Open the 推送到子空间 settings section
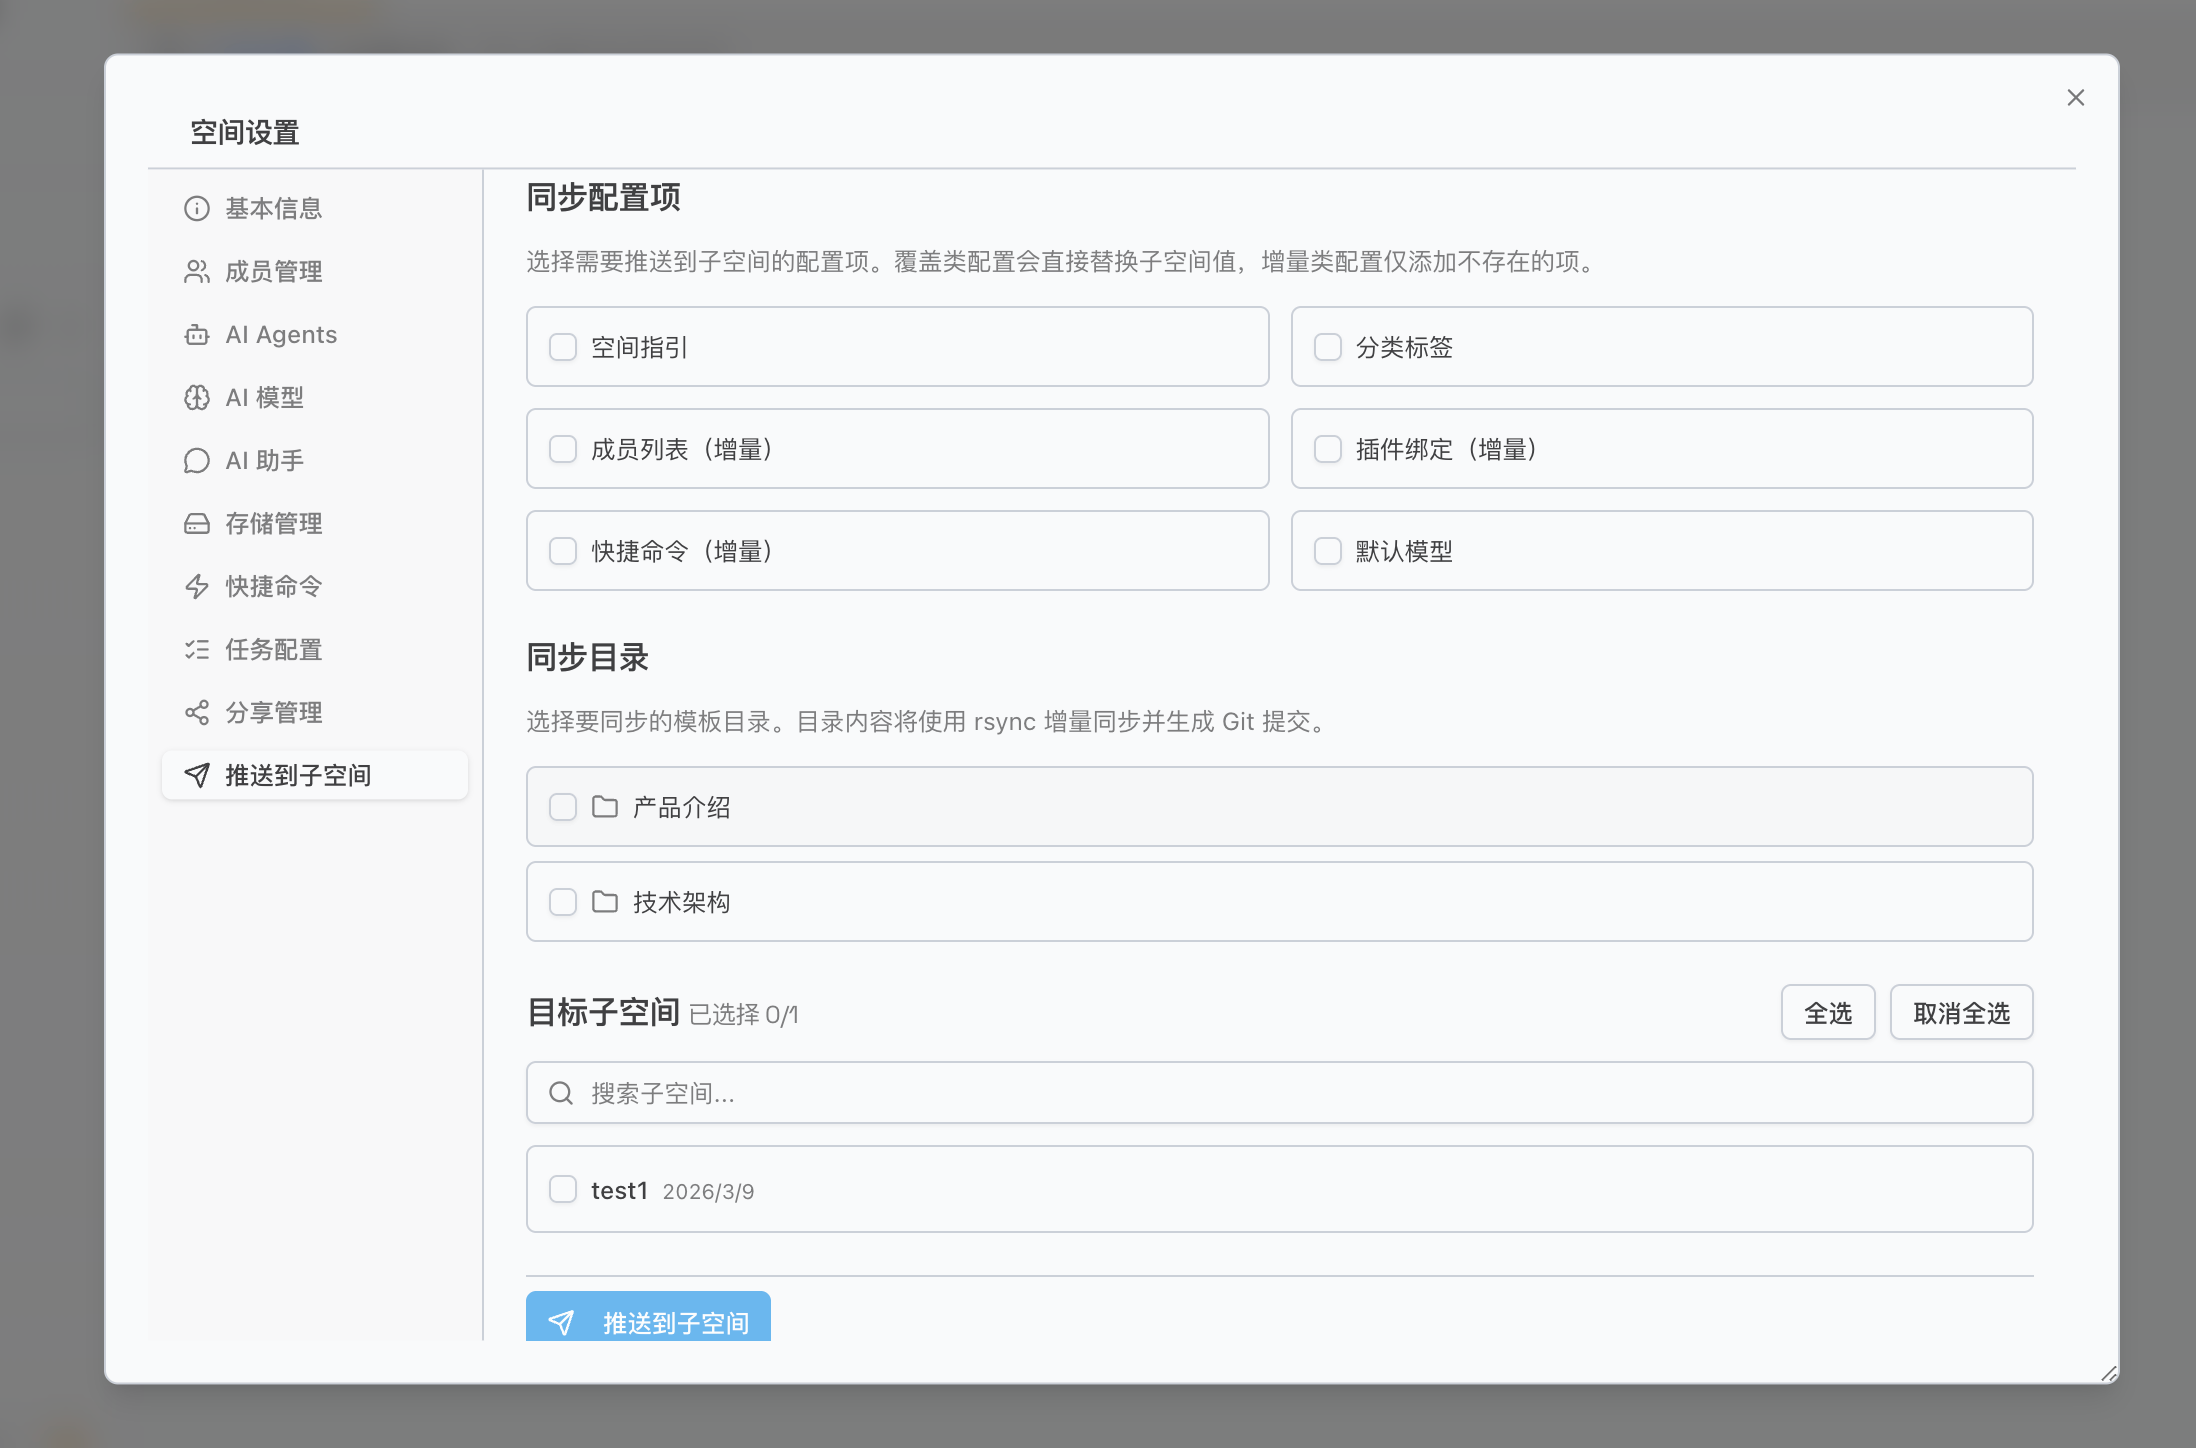Viewport: 2196px width, 1448px height. 298,775
